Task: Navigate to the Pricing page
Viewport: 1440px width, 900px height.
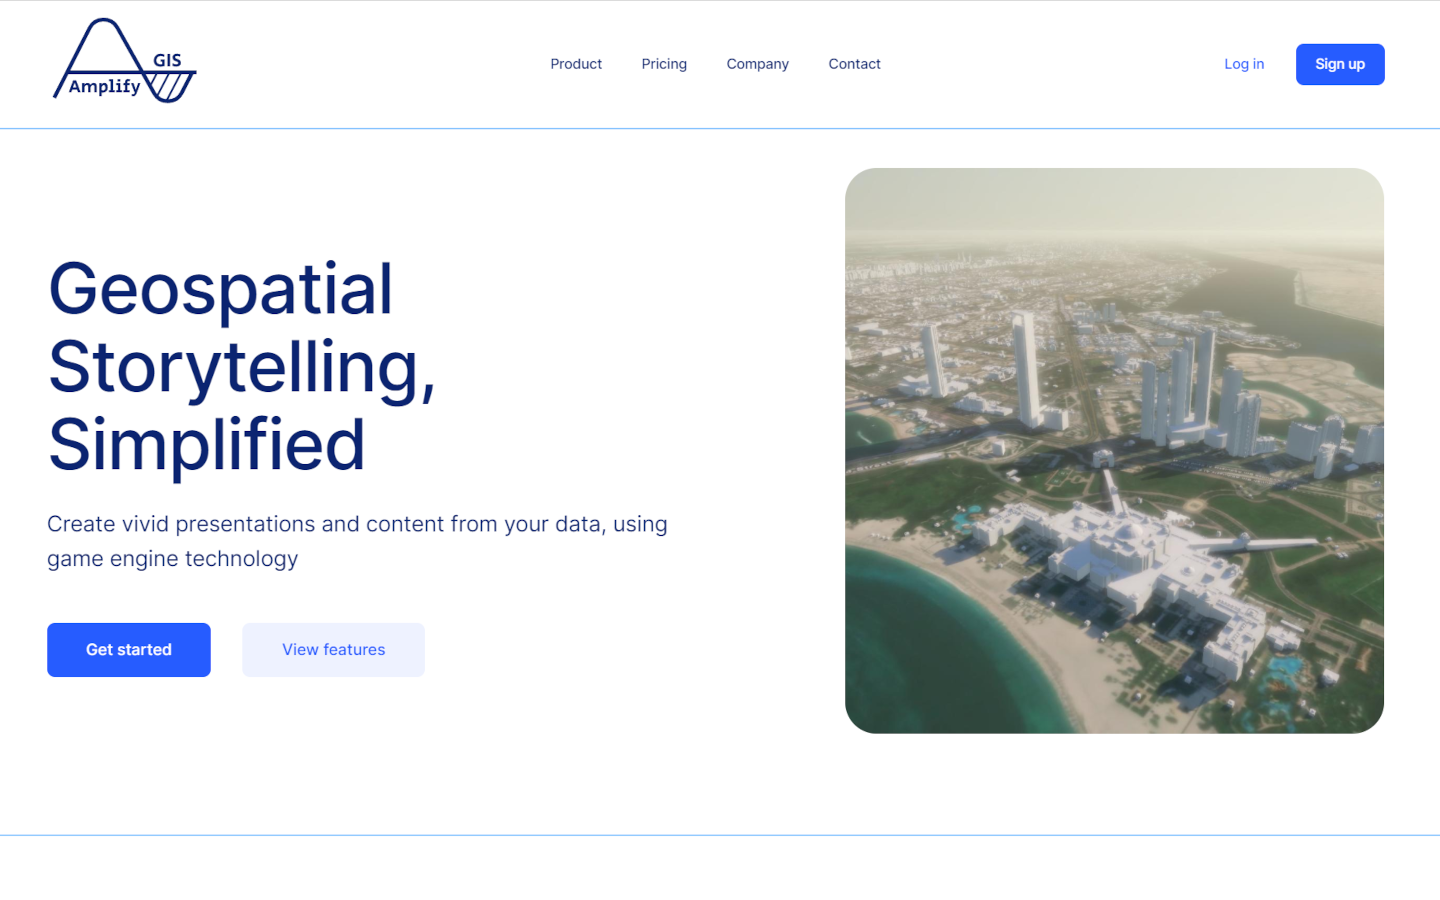Action: click(664, 63)
